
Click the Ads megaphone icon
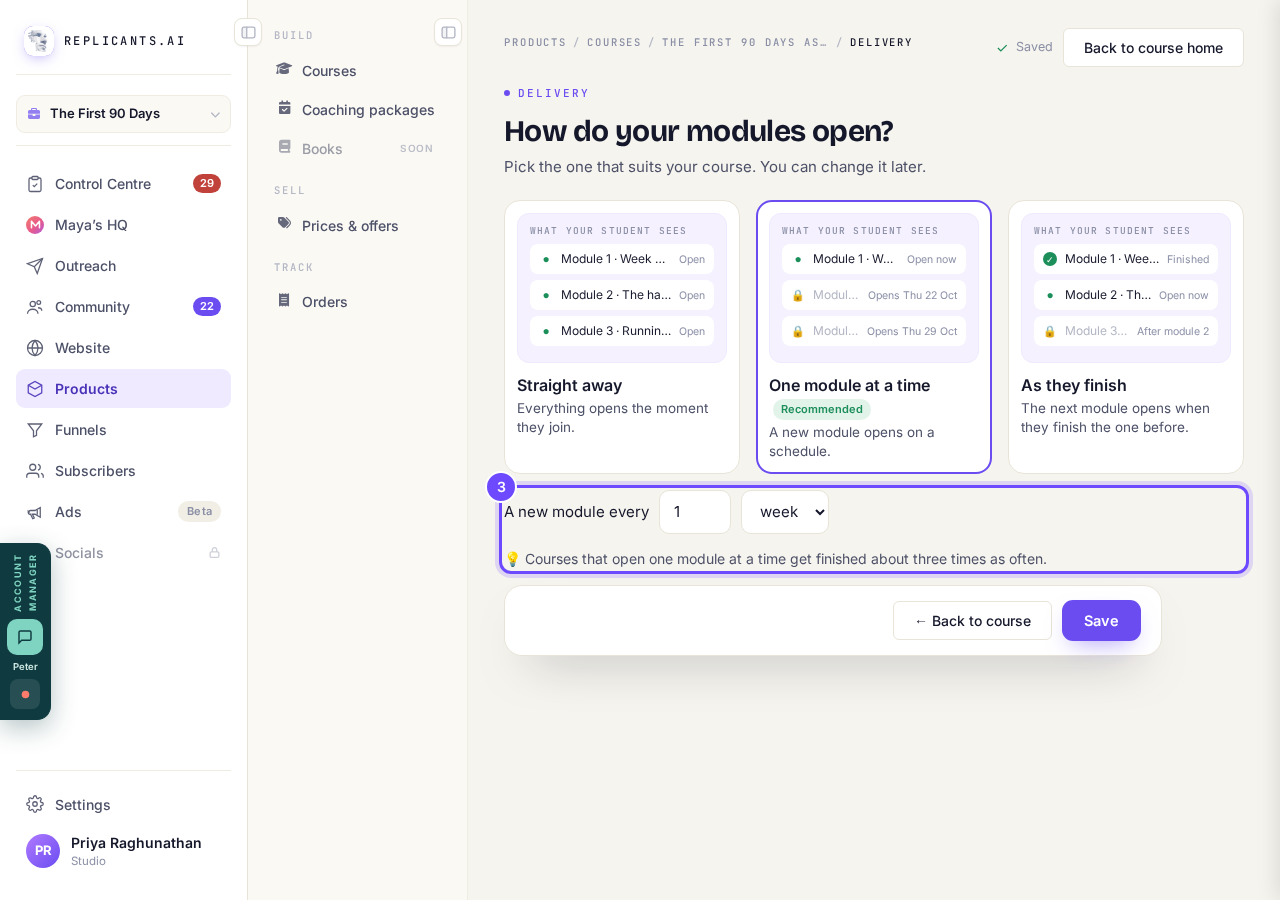(x=35, y=512)
